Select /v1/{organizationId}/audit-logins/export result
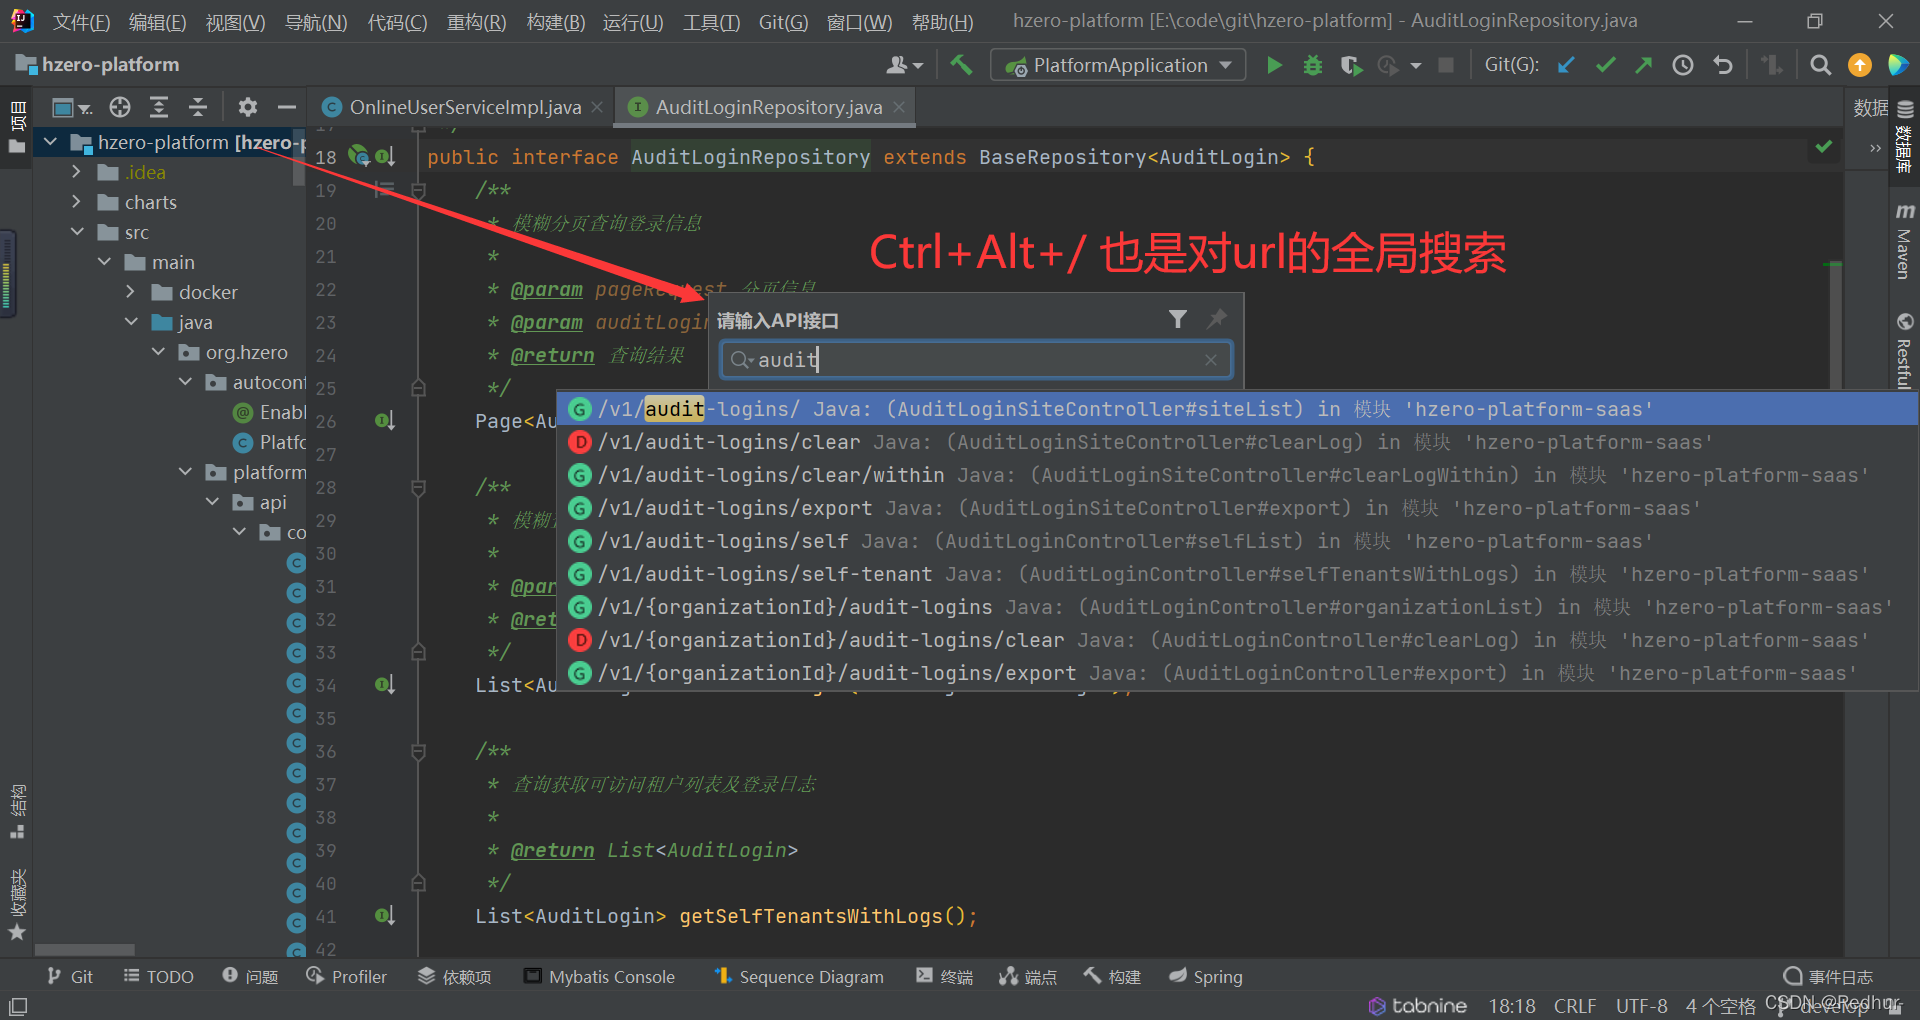1920x1020 pixels. click(1237, 673)
